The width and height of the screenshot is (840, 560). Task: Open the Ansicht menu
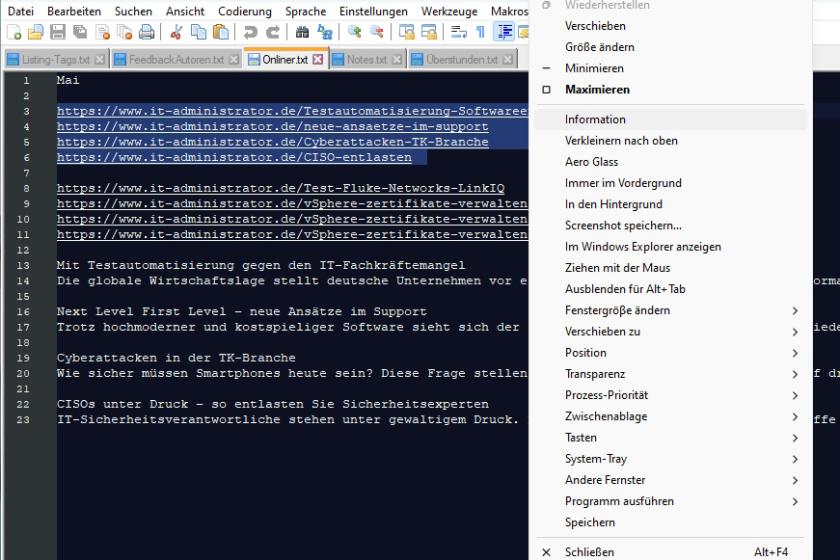185,11
